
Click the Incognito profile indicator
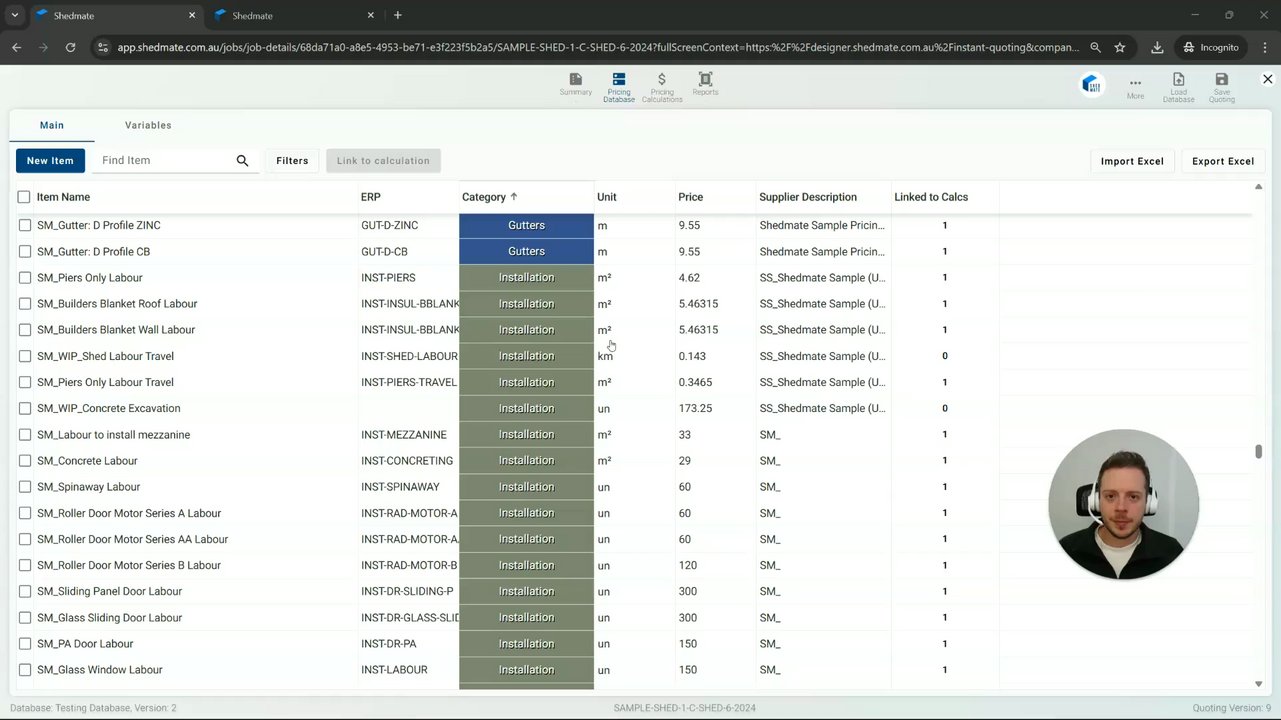pos(1210,47)
